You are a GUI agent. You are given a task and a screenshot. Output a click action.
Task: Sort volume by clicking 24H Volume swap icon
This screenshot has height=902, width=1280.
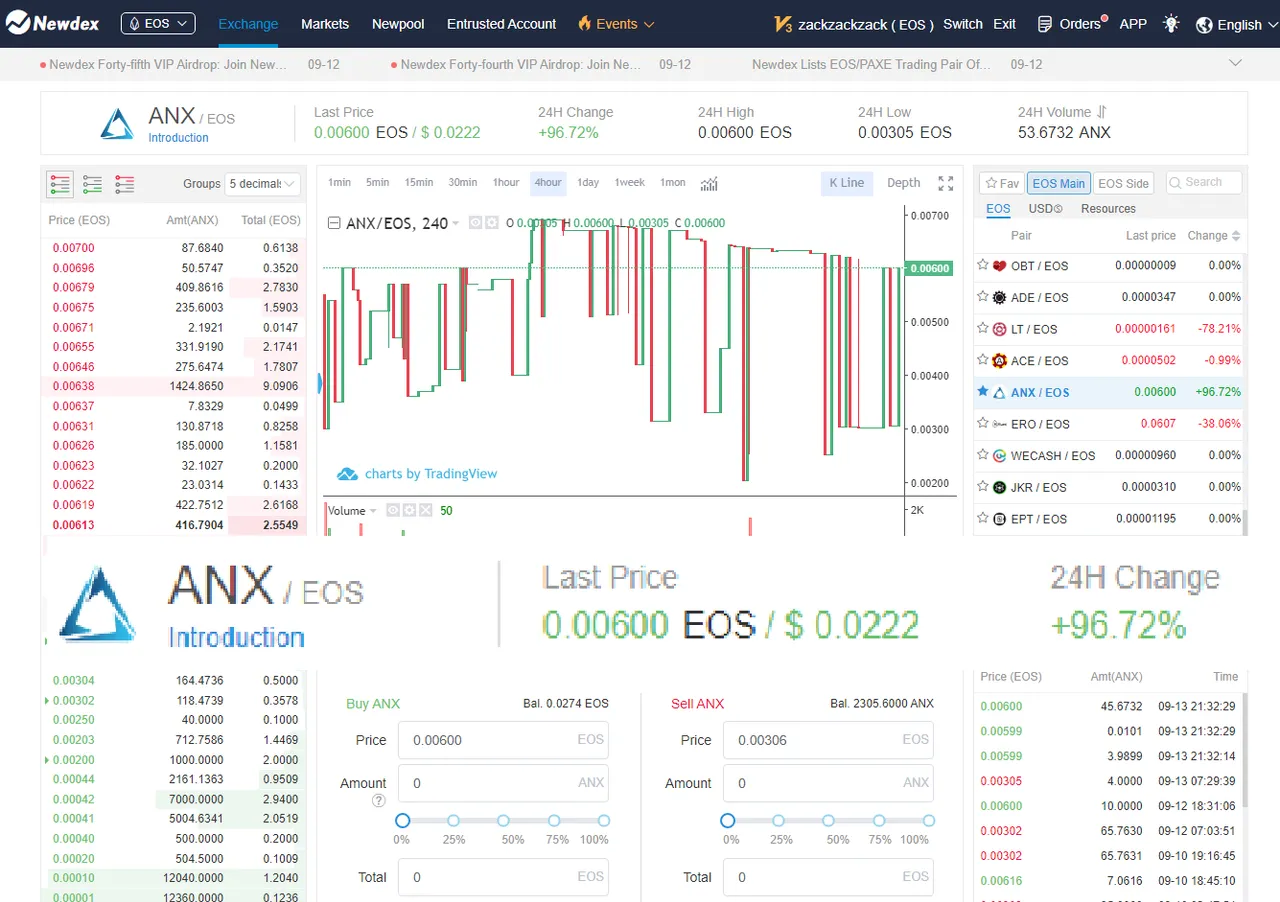[1101, 112]
